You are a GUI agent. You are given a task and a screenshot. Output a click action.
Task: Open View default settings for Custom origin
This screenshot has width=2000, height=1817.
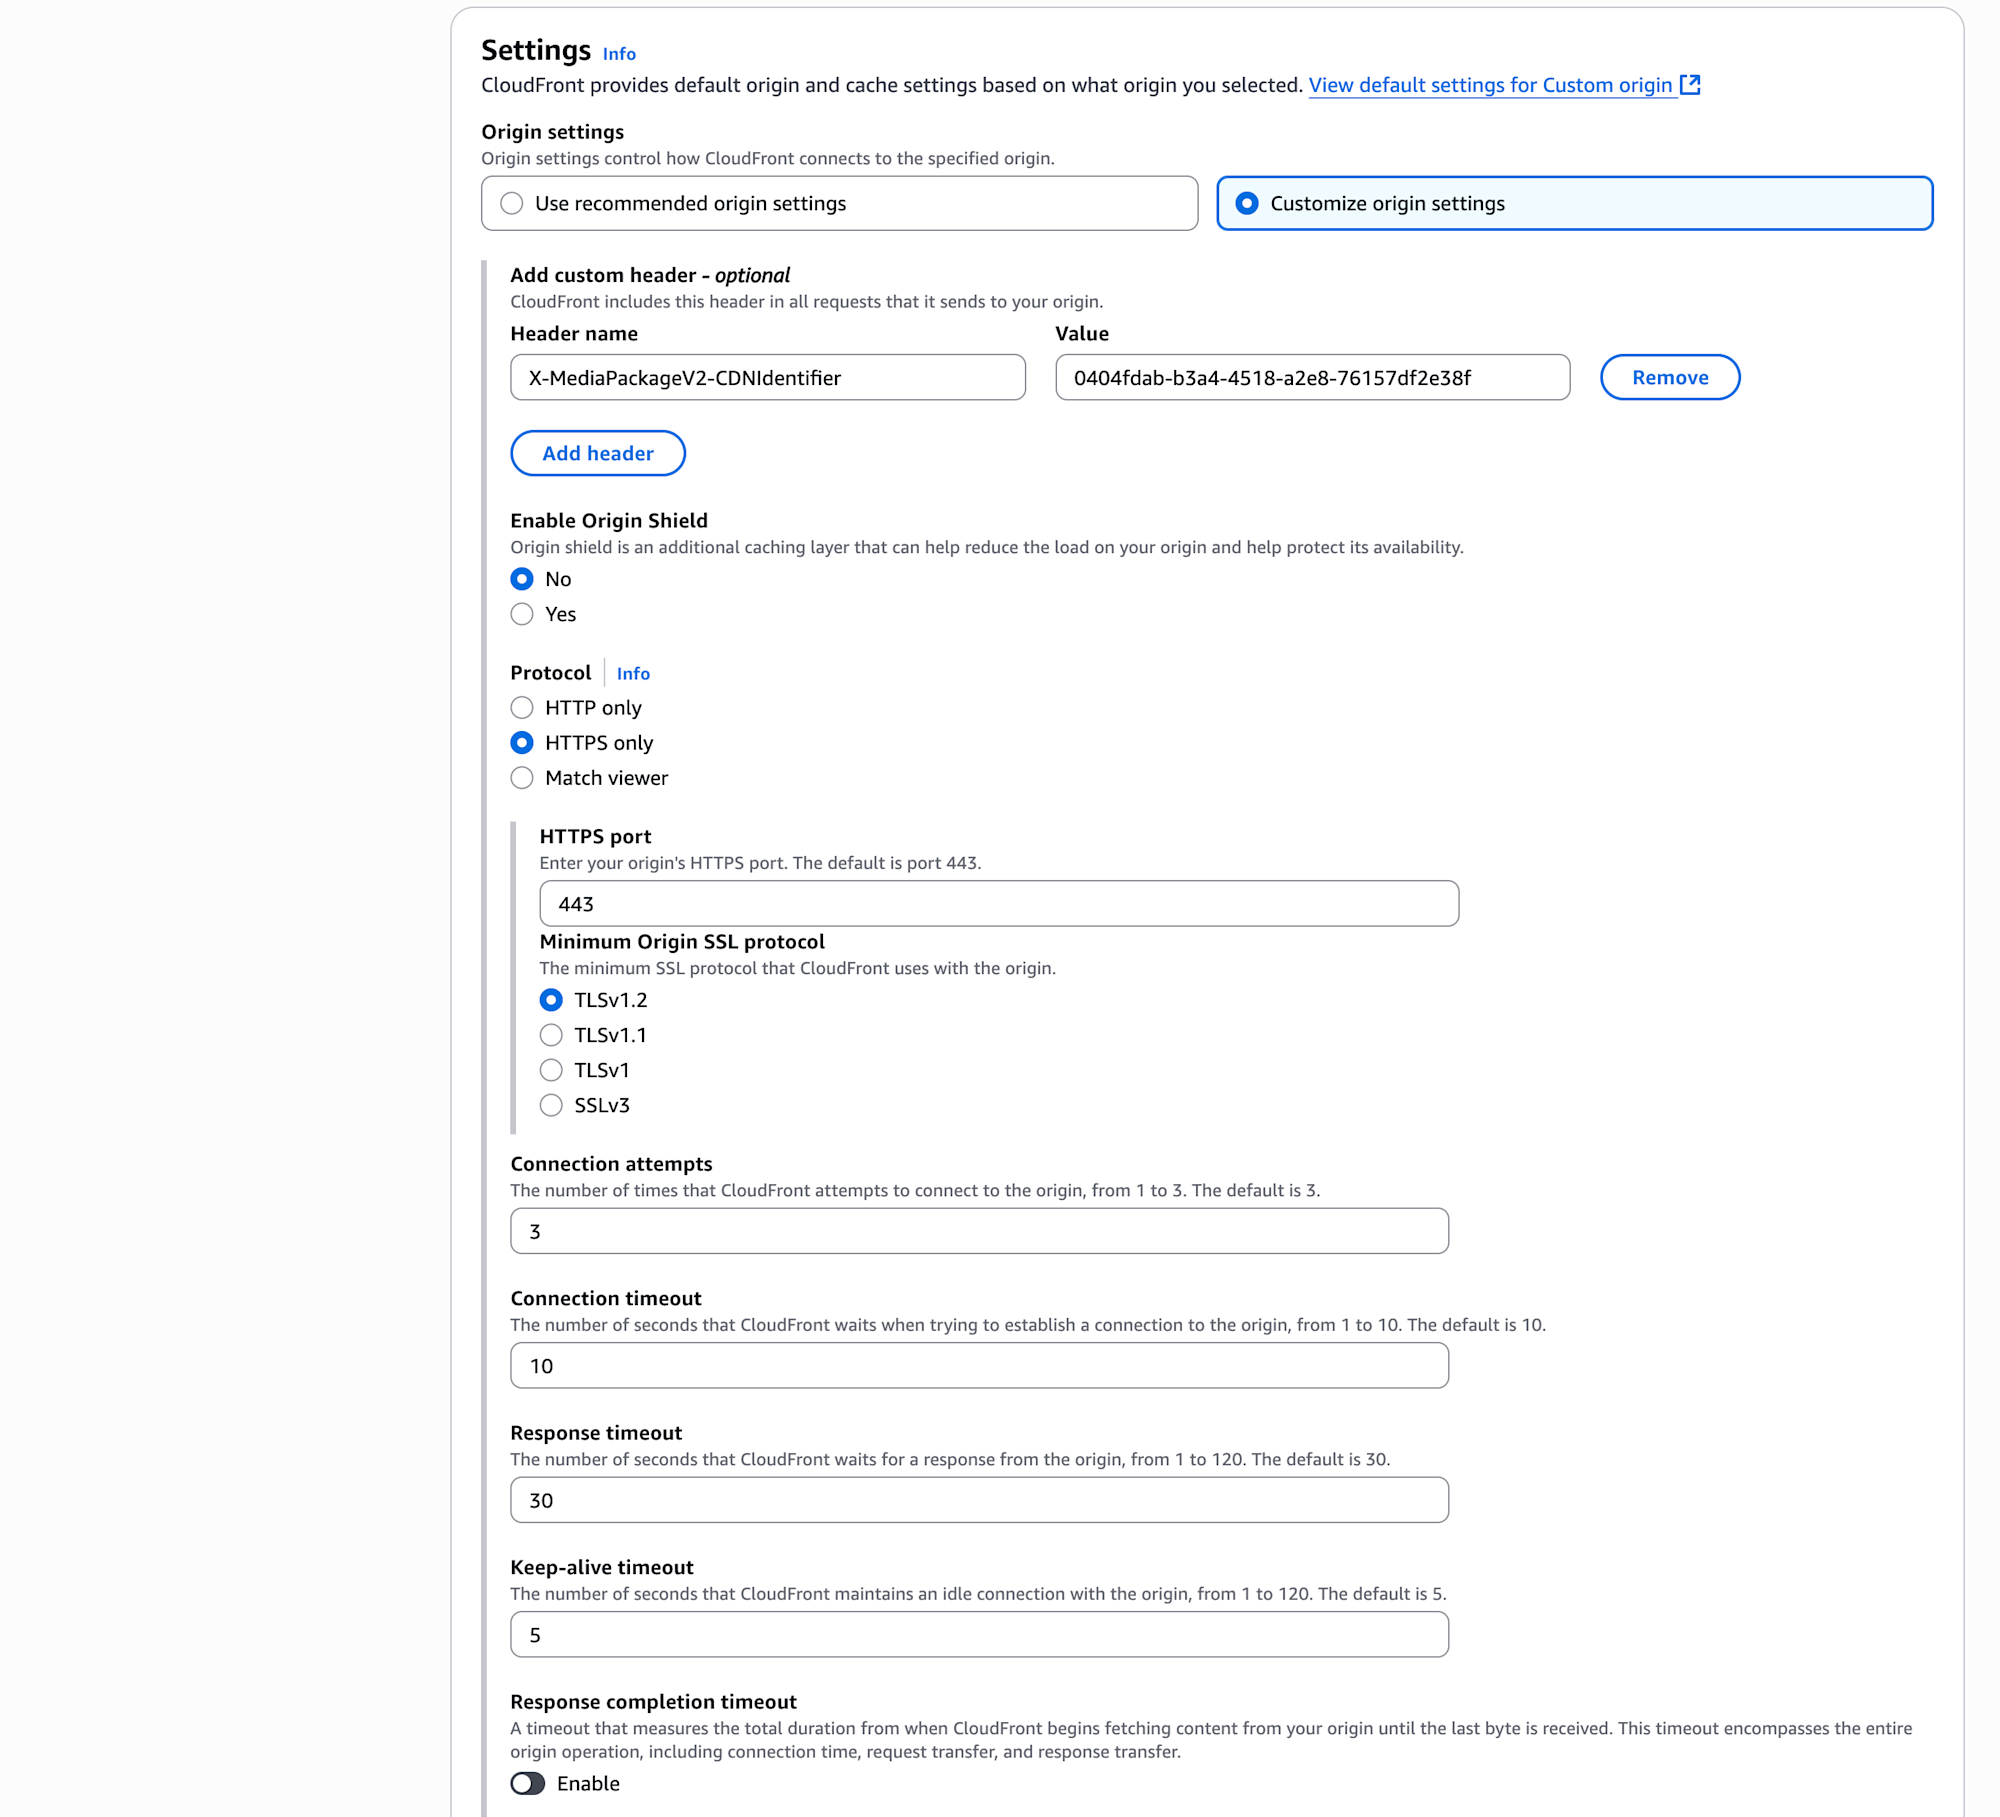click(1490, 85)
